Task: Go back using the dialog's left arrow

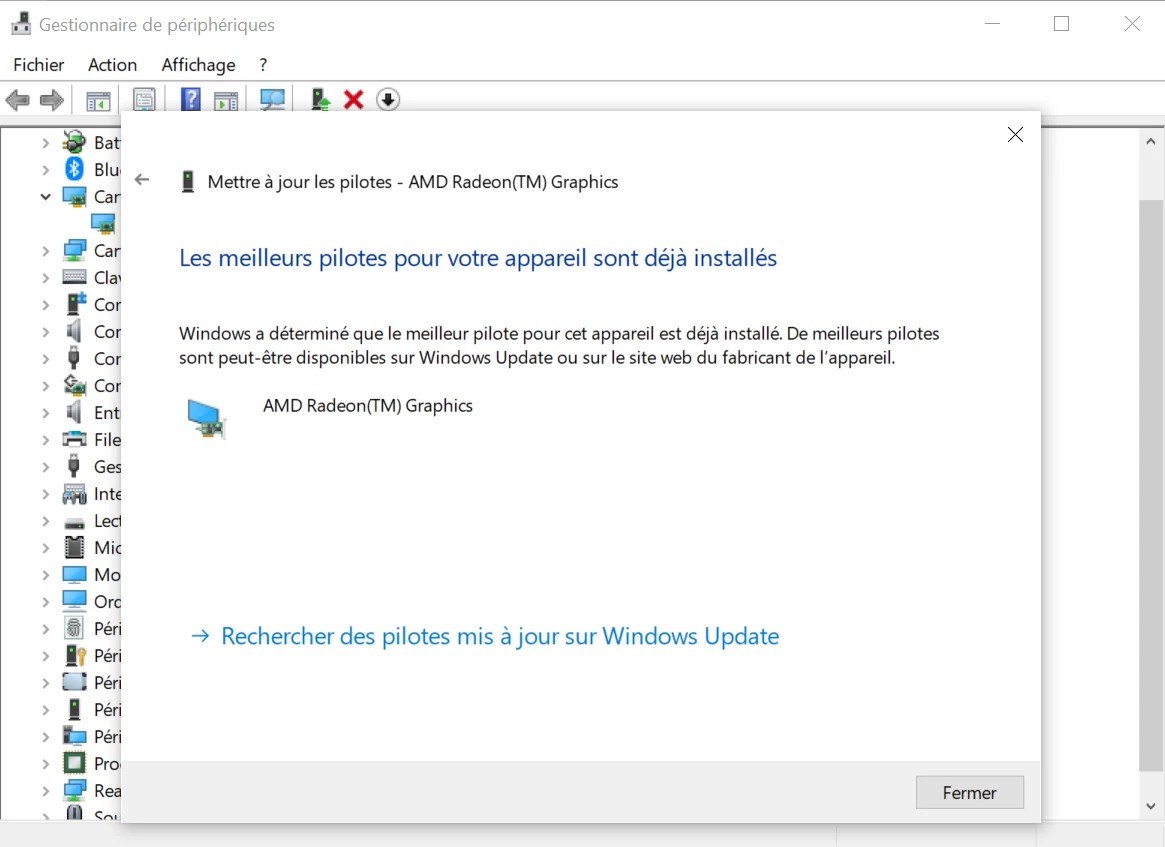Action: [x=142, y=180]
